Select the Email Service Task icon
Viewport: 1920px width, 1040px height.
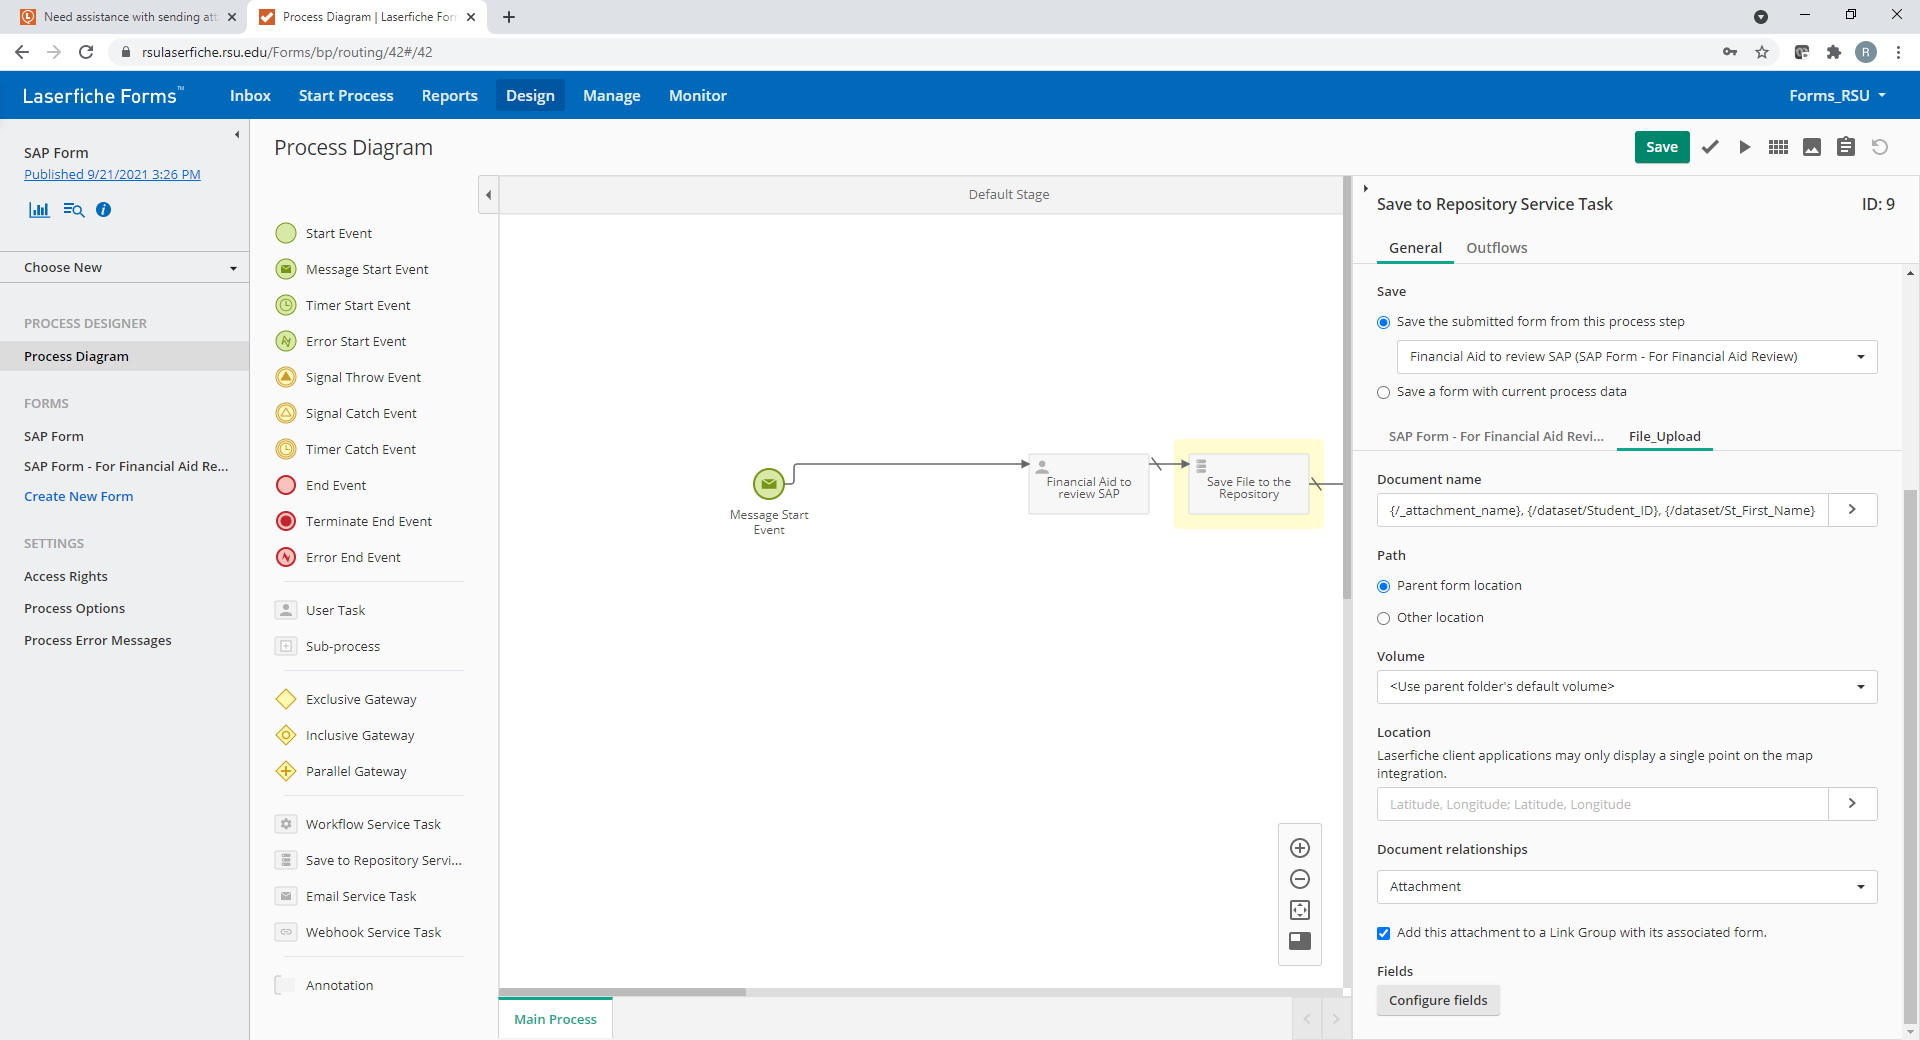[286, 896]
